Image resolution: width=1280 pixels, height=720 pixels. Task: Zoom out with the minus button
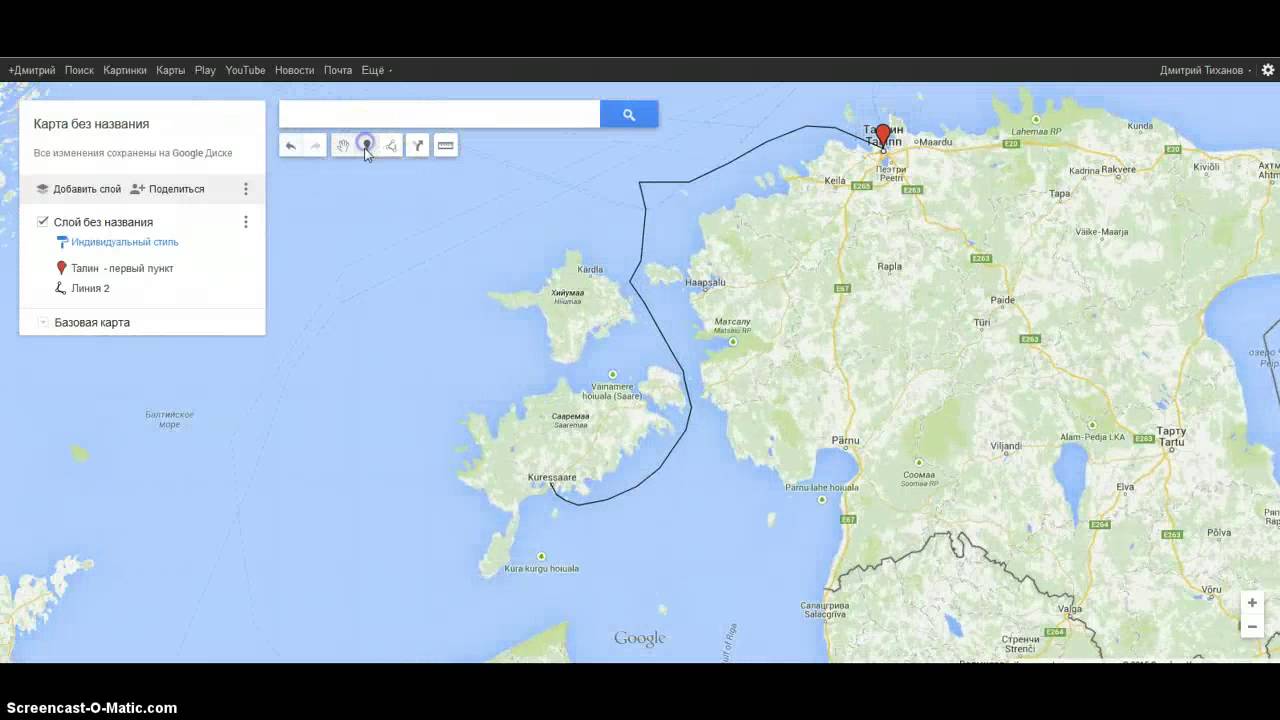1252,627
